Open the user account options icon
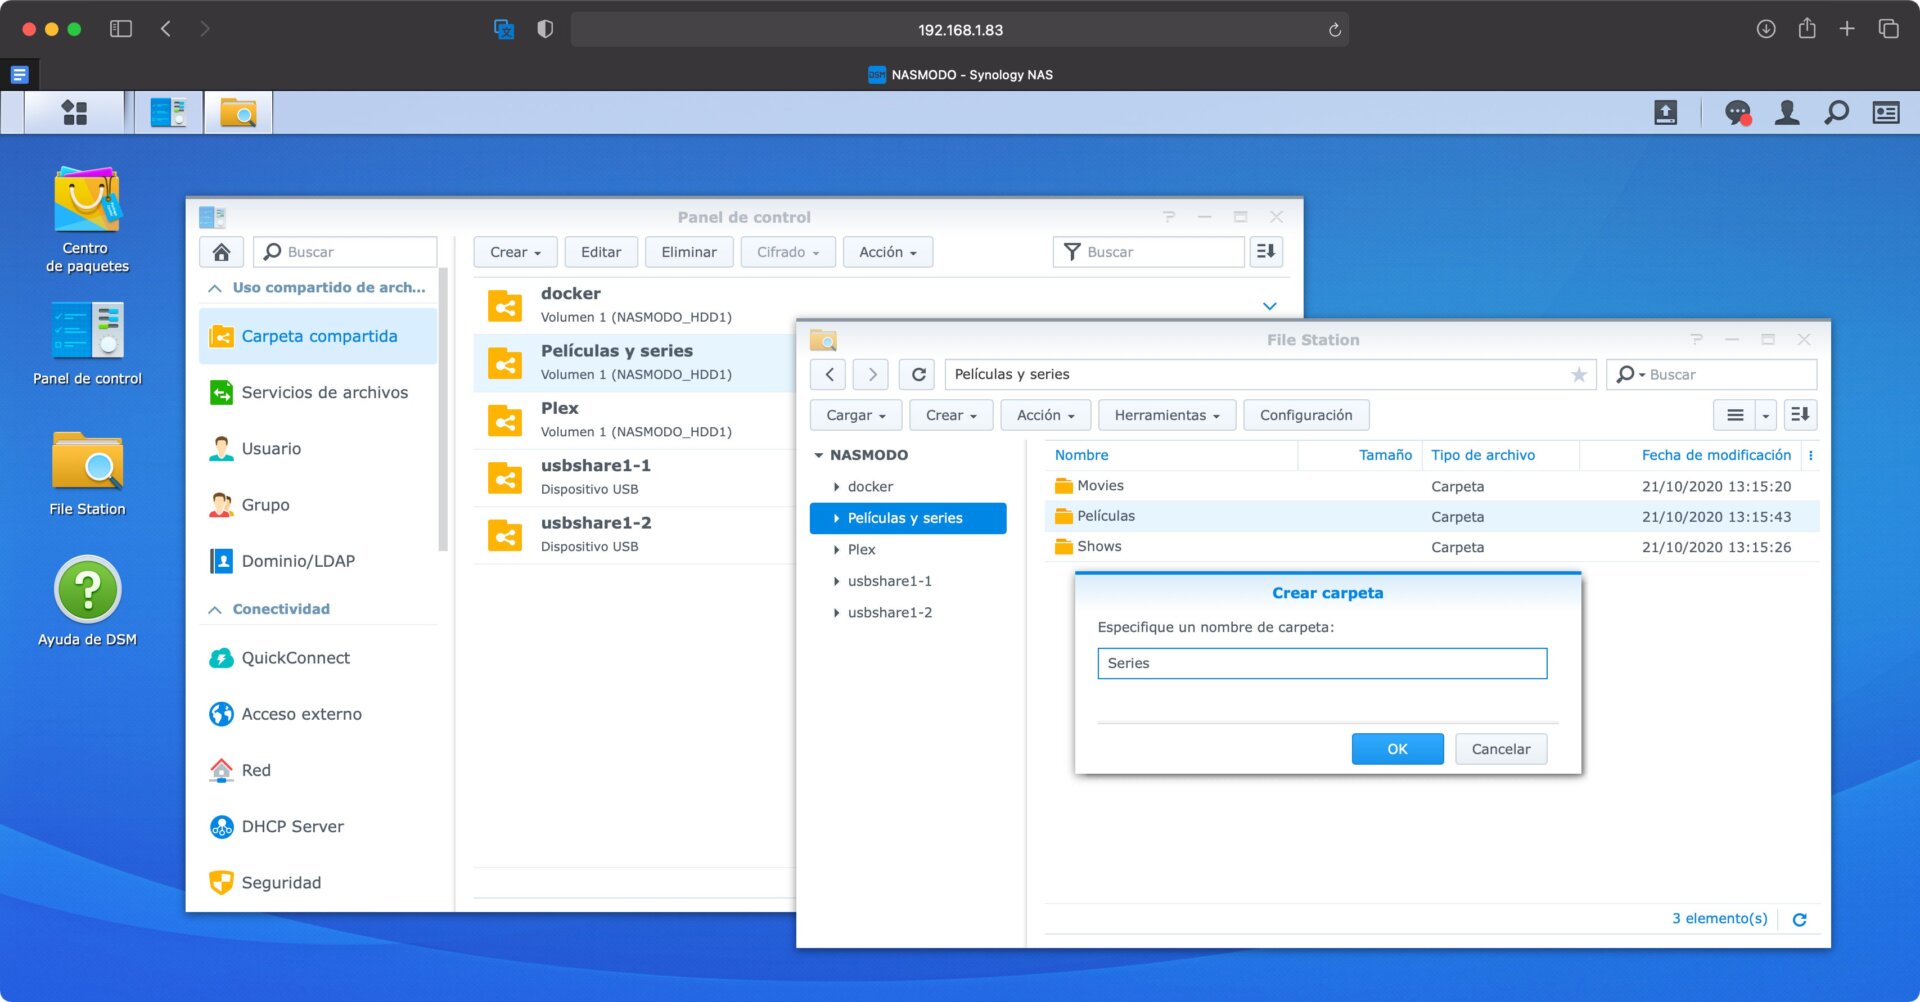The width and height of the screenshot is (1920, 1002). (x=1787, y=112)
